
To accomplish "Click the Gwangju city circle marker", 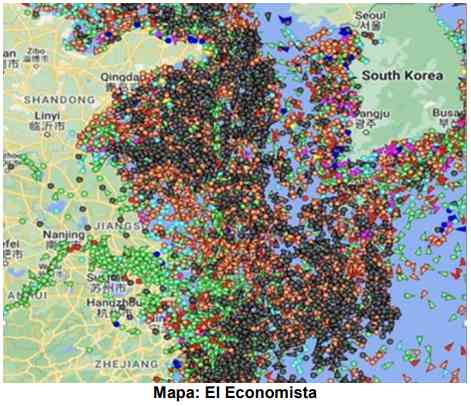I will pos(366,132).
